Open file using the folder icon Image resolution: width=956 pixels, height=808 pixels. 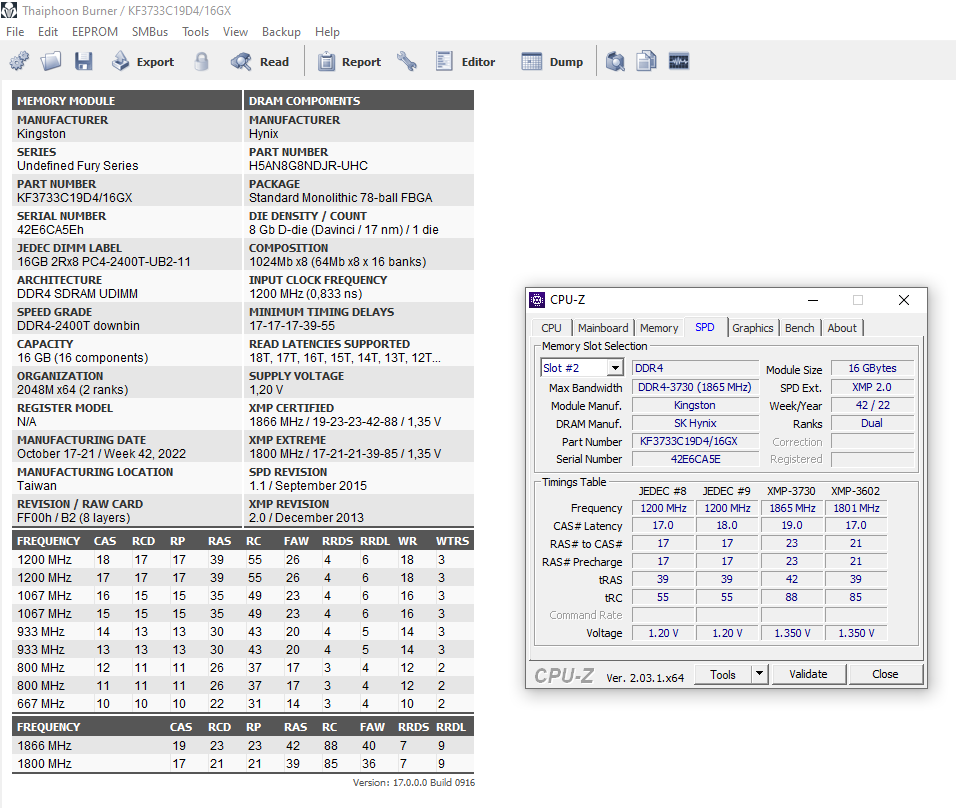(x=51, y=61)
